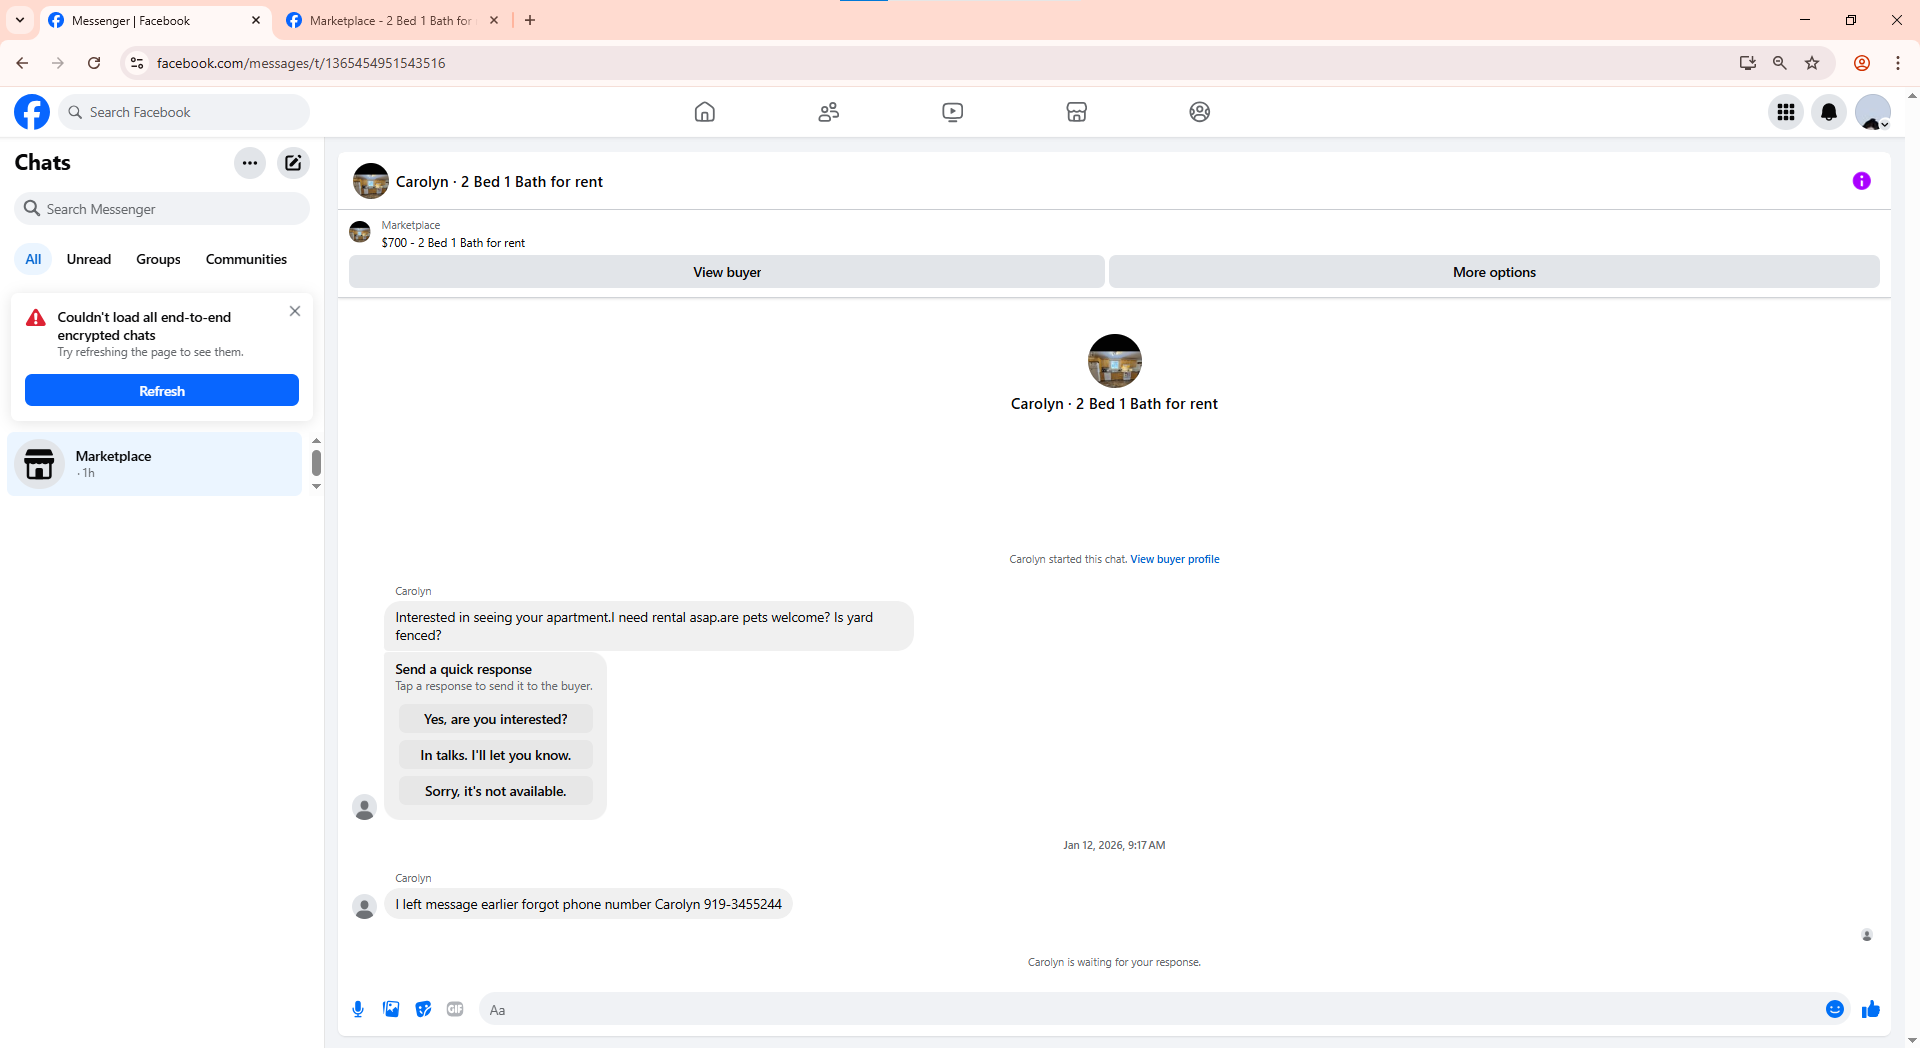The height and width of the screenshot is (1048, 1920).
Task: Click the $700 - 2 Bed 1 Bath listing text
Action: click(x=453, y=243)
